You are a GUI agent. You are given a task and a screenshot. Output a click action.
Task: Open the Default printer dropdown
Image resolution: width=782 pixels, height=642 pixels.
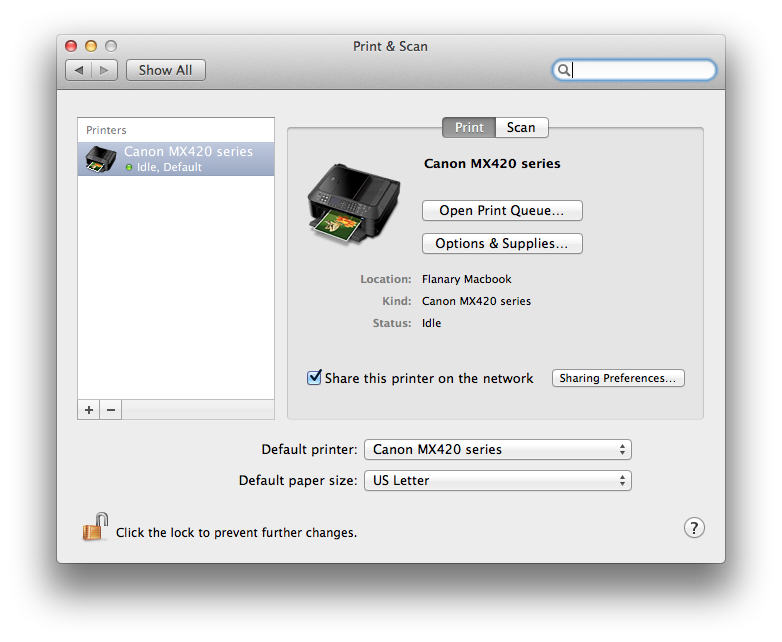pos(498,449)
